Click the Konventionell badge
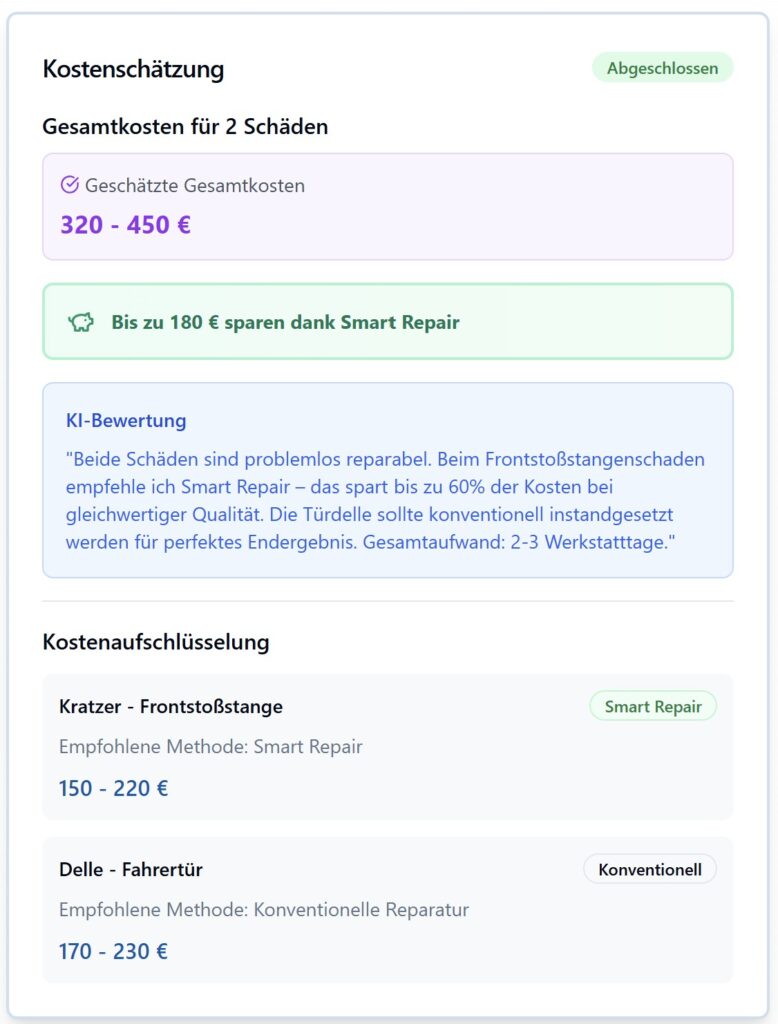The width and height of the screenshot is (778, 1024). [x=650, y=870]
